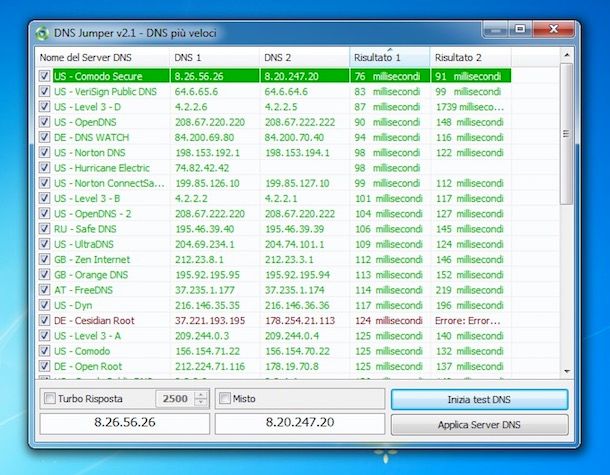Image resolution: width=610 pixels, height=475 pixels.
Task: Click primary DNS field showing 8.26.56.26
Action: point(124,423)
